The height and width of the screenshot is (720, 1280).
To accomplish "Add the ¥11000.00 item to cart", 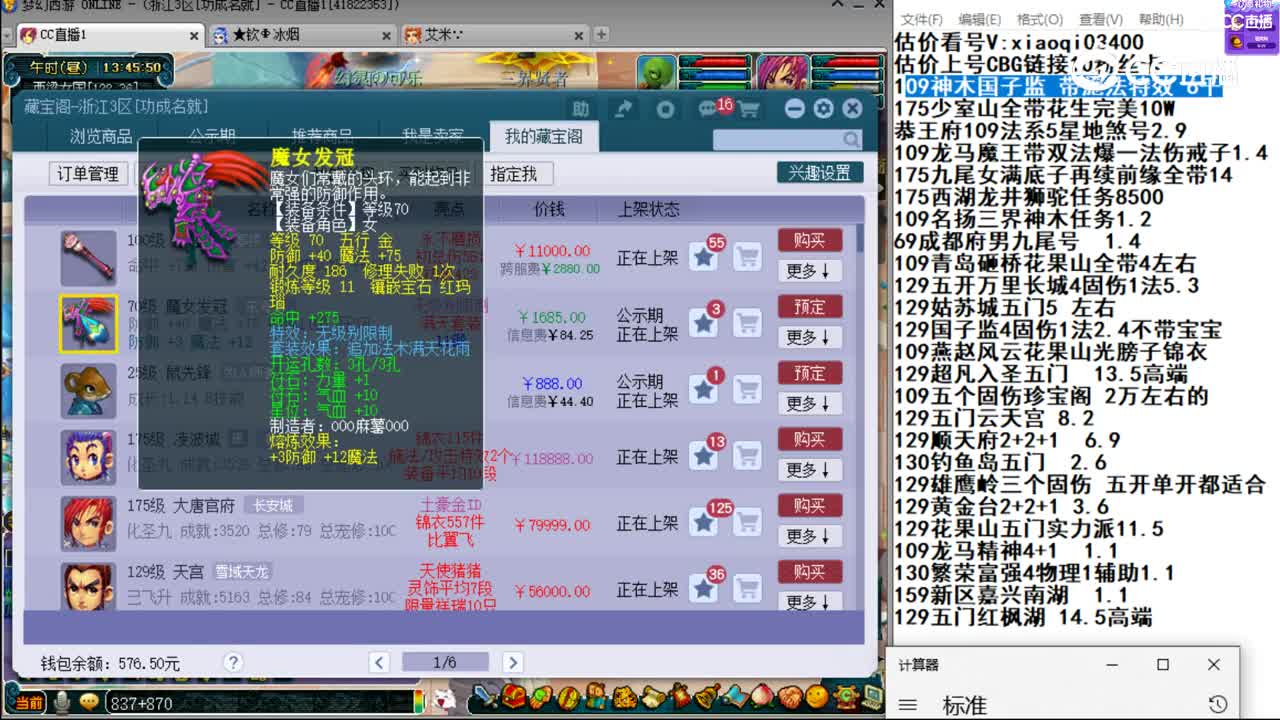I will click(x=747, y=257).
